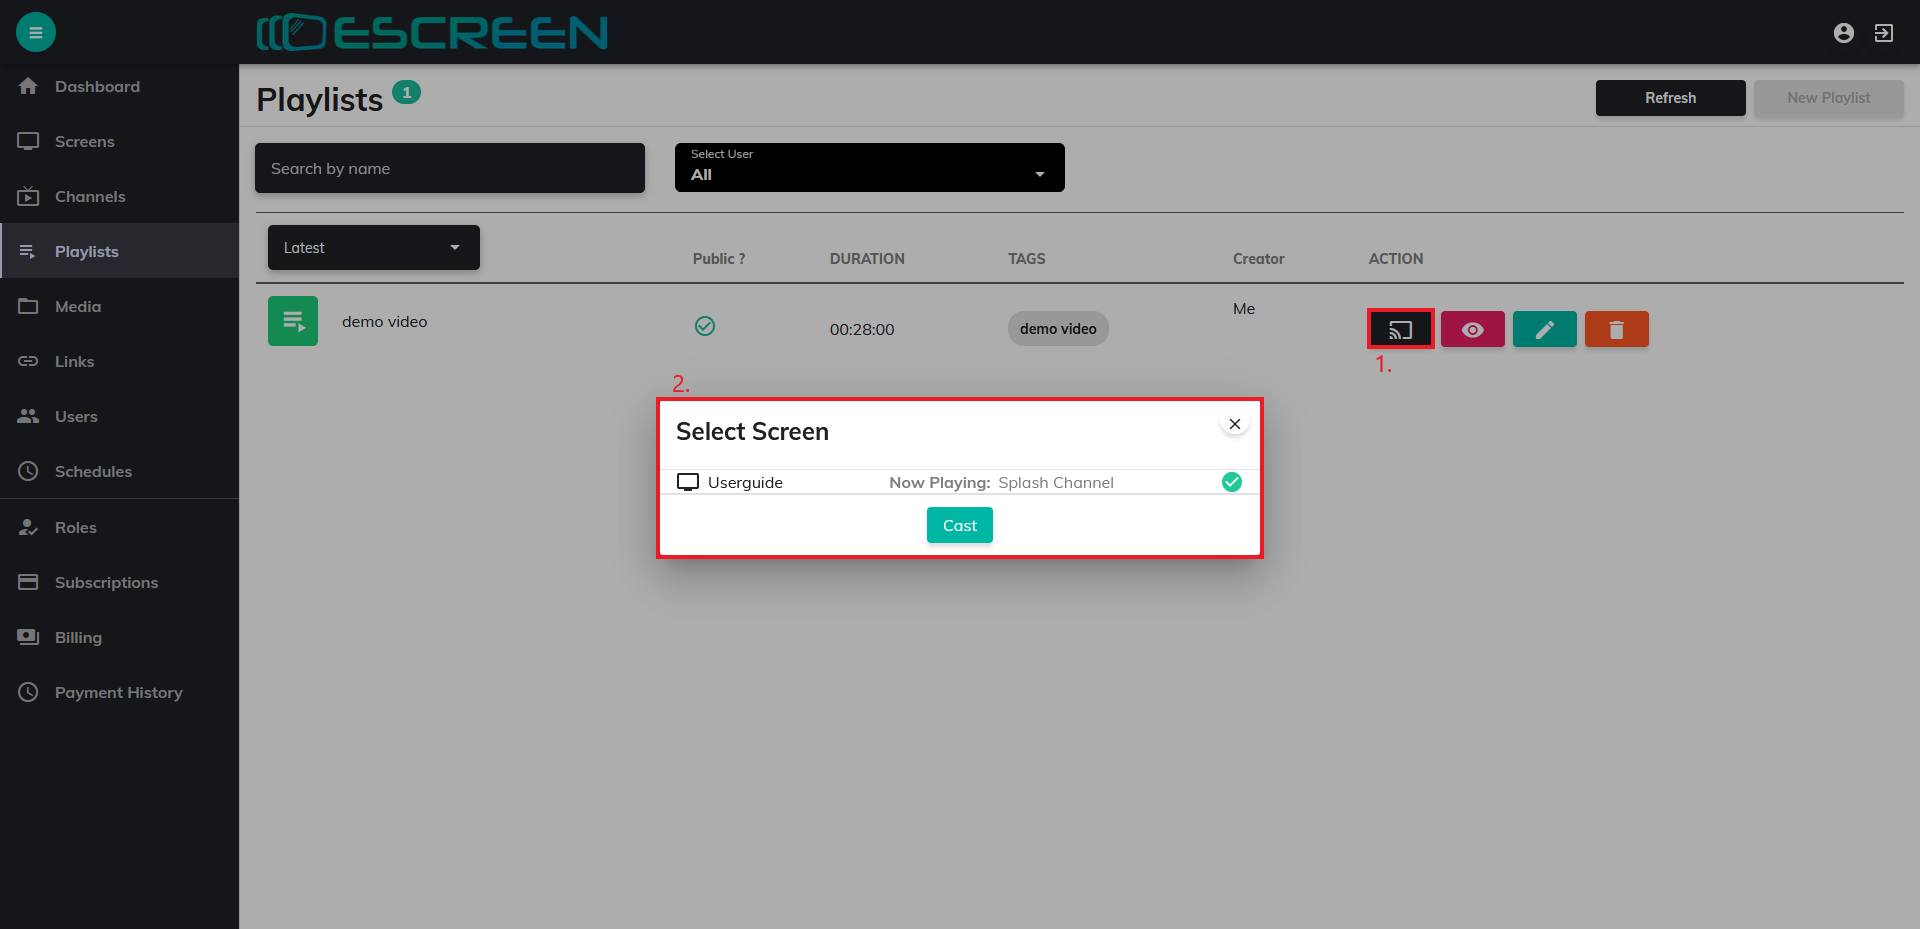Expand the Select User dropdown
The height and width of the screenshot is (929, 1920).
coord(869,167)
